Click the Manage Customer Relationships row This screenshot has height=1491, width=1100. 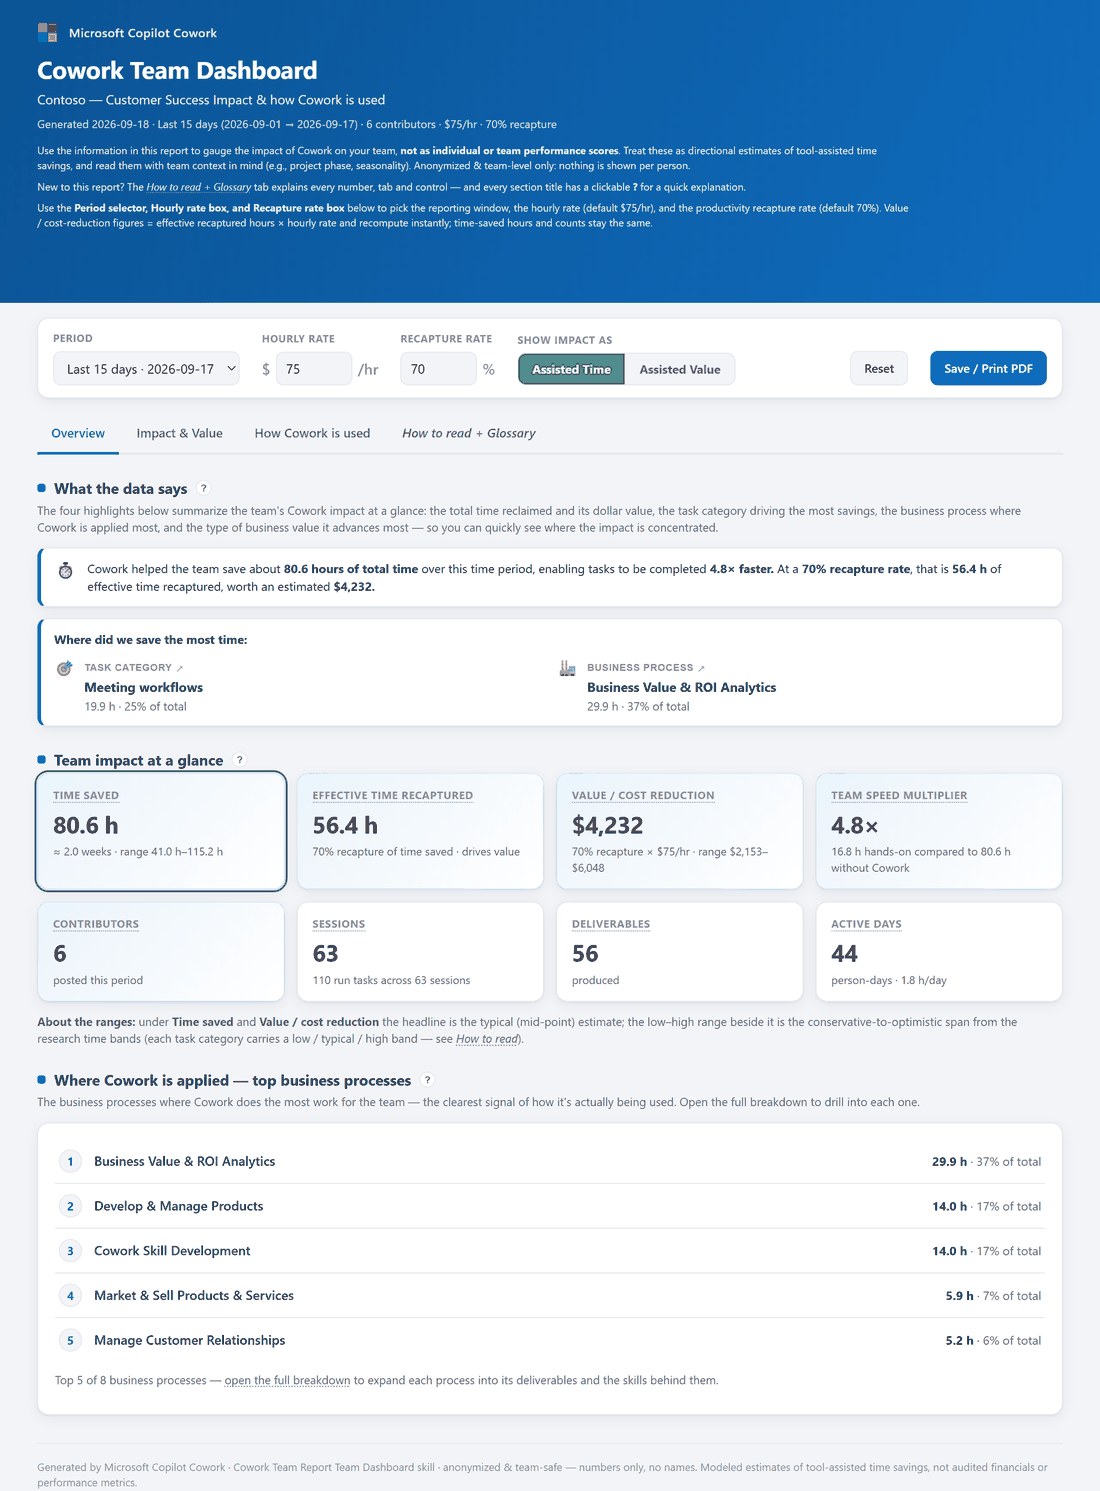(549, 1340)
